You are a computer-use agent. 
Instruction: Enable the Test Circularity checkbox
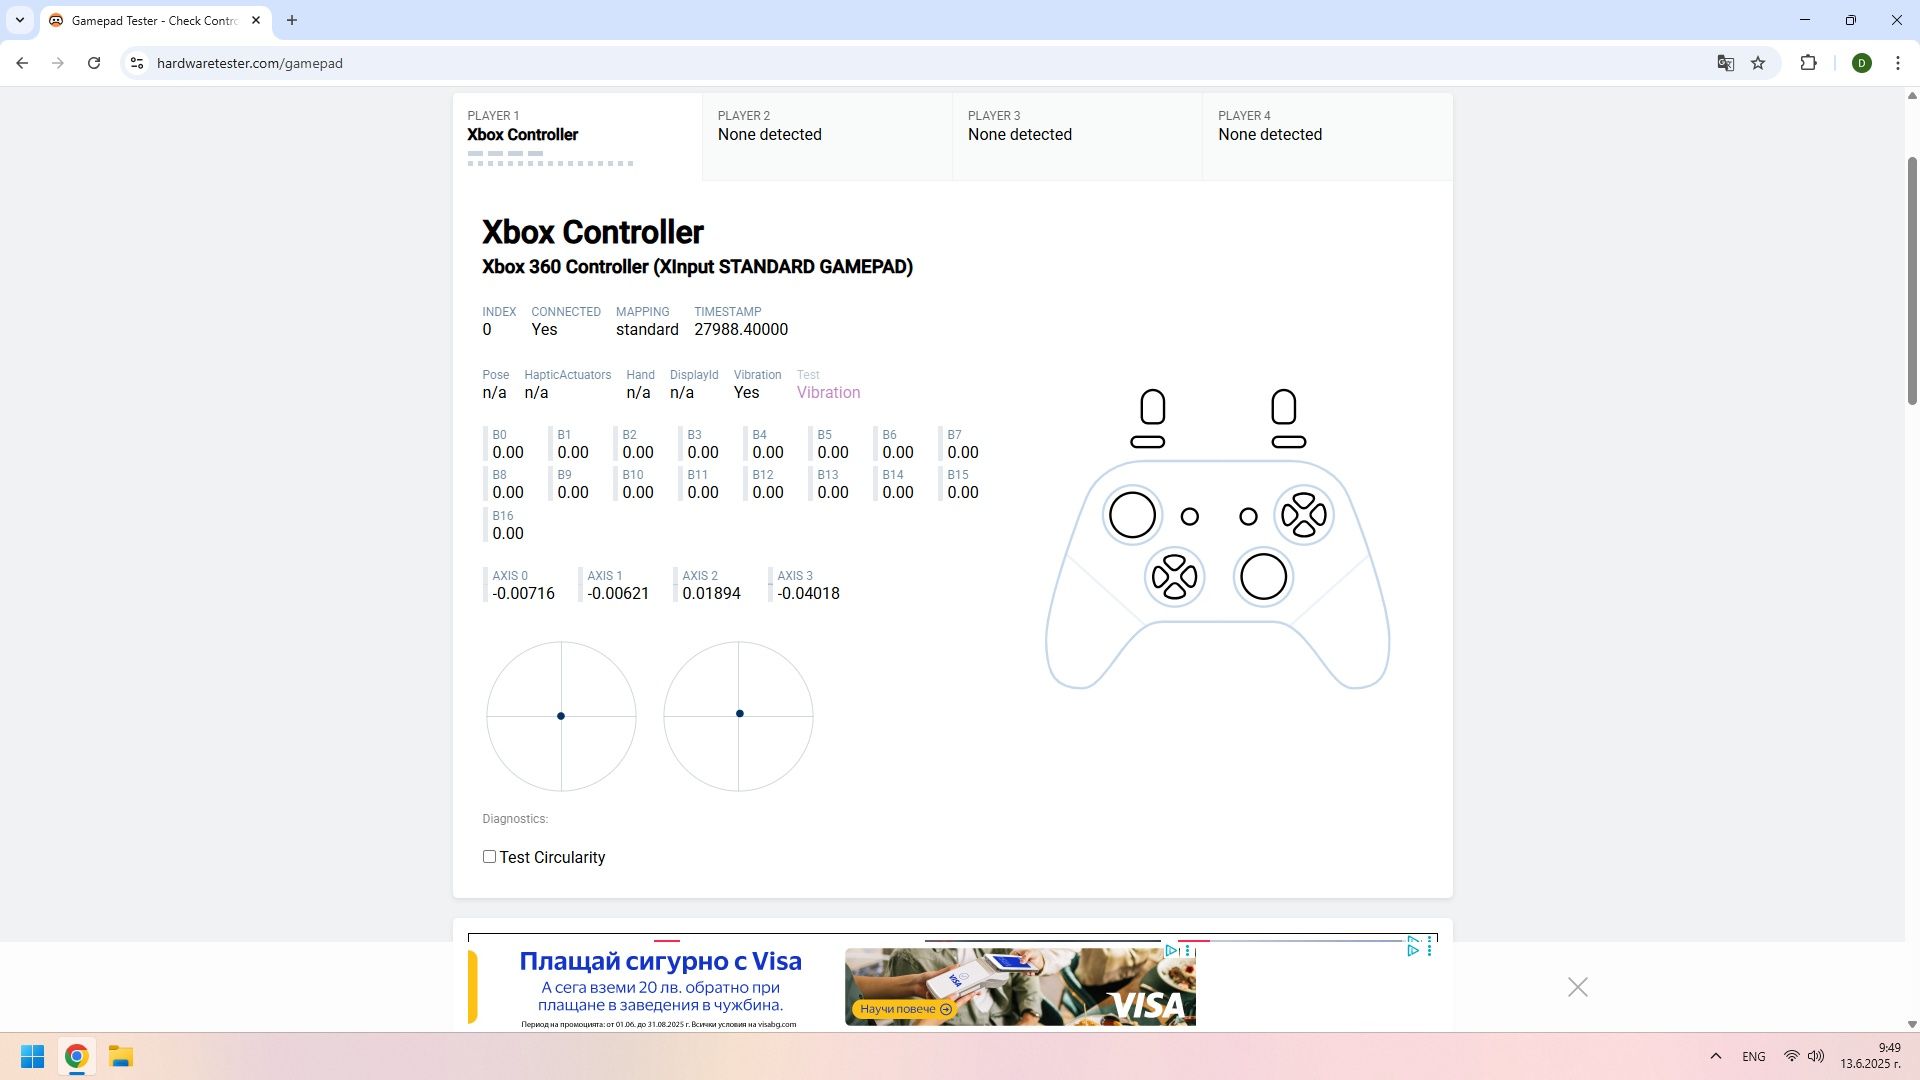click(x=489, y=857)
